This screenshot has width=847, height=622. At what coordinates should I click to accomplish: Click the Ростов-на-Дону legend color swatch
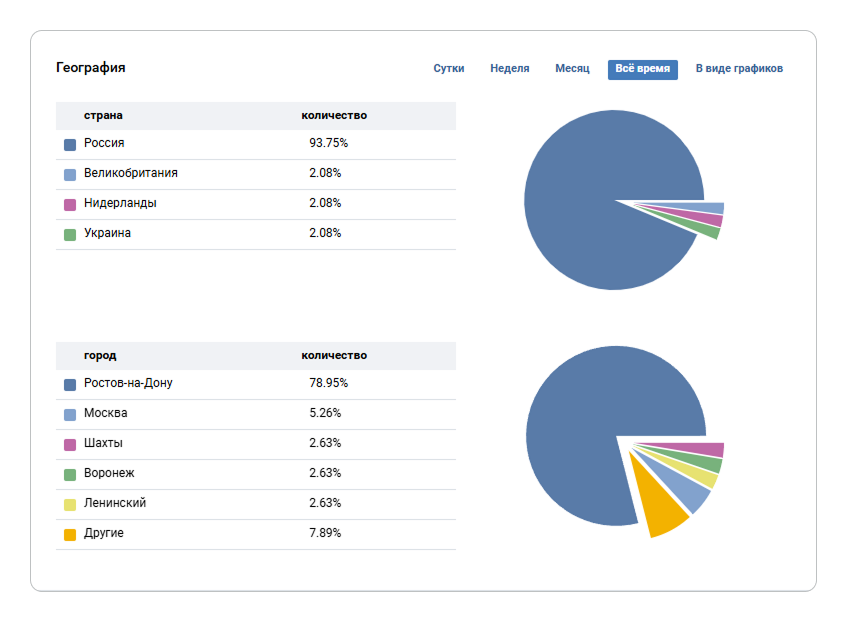70,384
